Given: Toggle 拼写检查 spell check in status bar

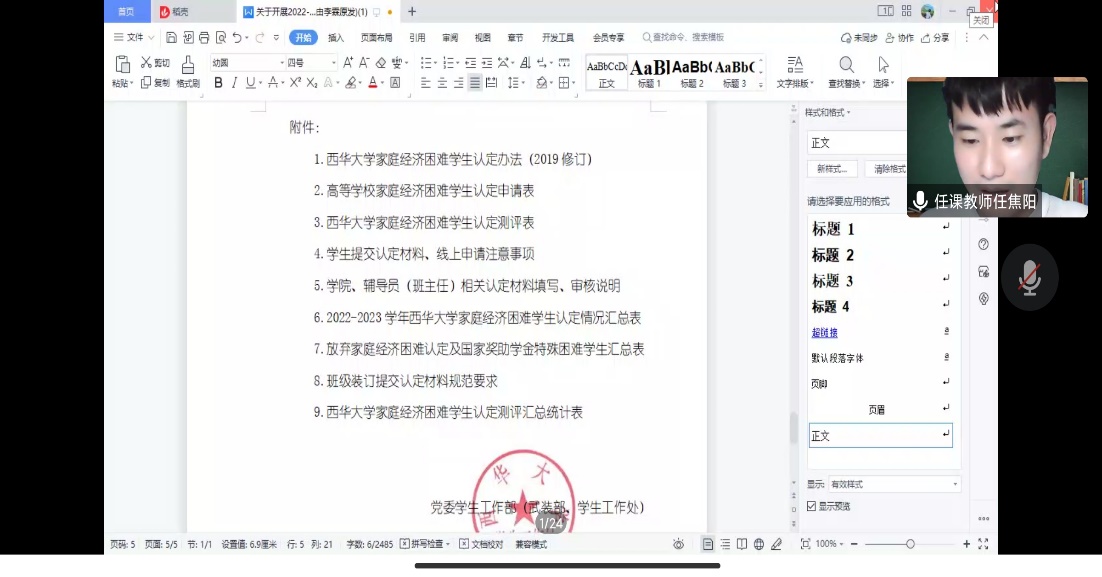Looking at the screenshot, I should click(425, 544).
